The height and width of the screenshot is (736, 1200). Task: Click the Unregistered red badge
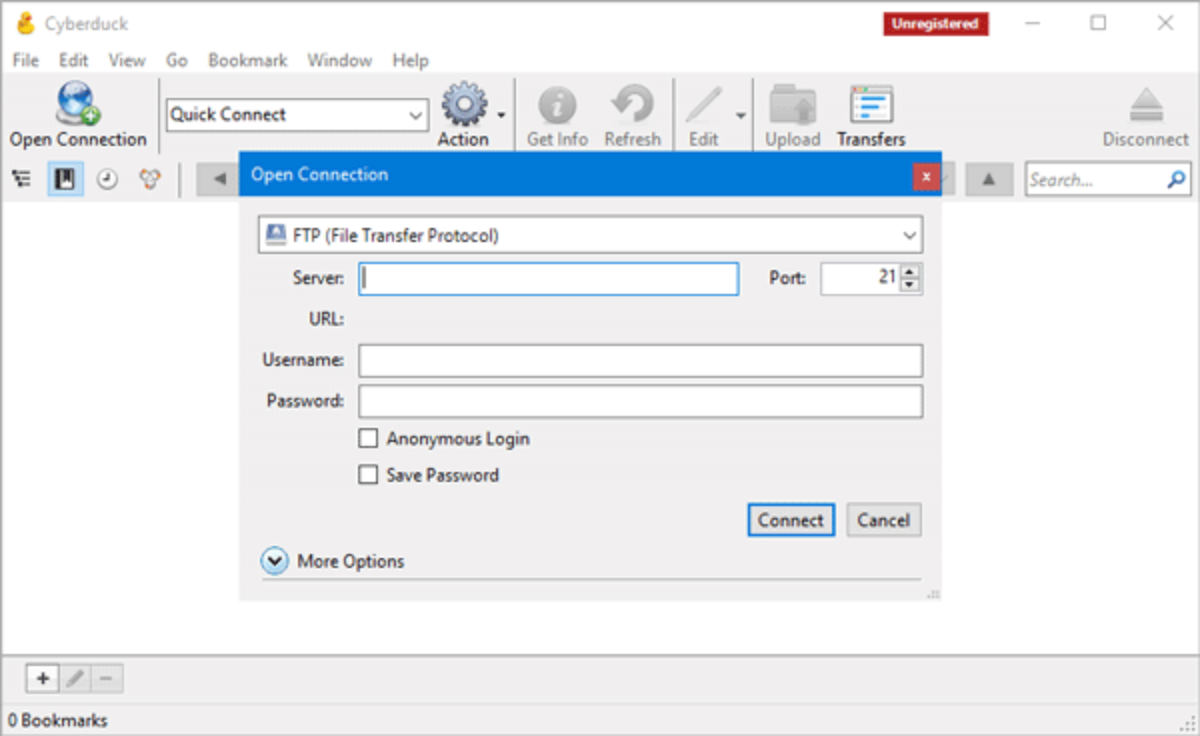(936, 25)
